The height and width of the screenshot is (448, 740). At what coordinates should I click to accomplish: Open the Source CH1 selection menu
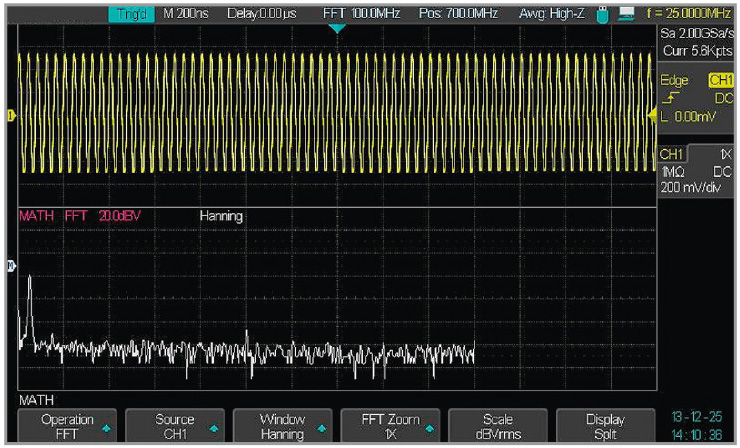tap(175, 427)
